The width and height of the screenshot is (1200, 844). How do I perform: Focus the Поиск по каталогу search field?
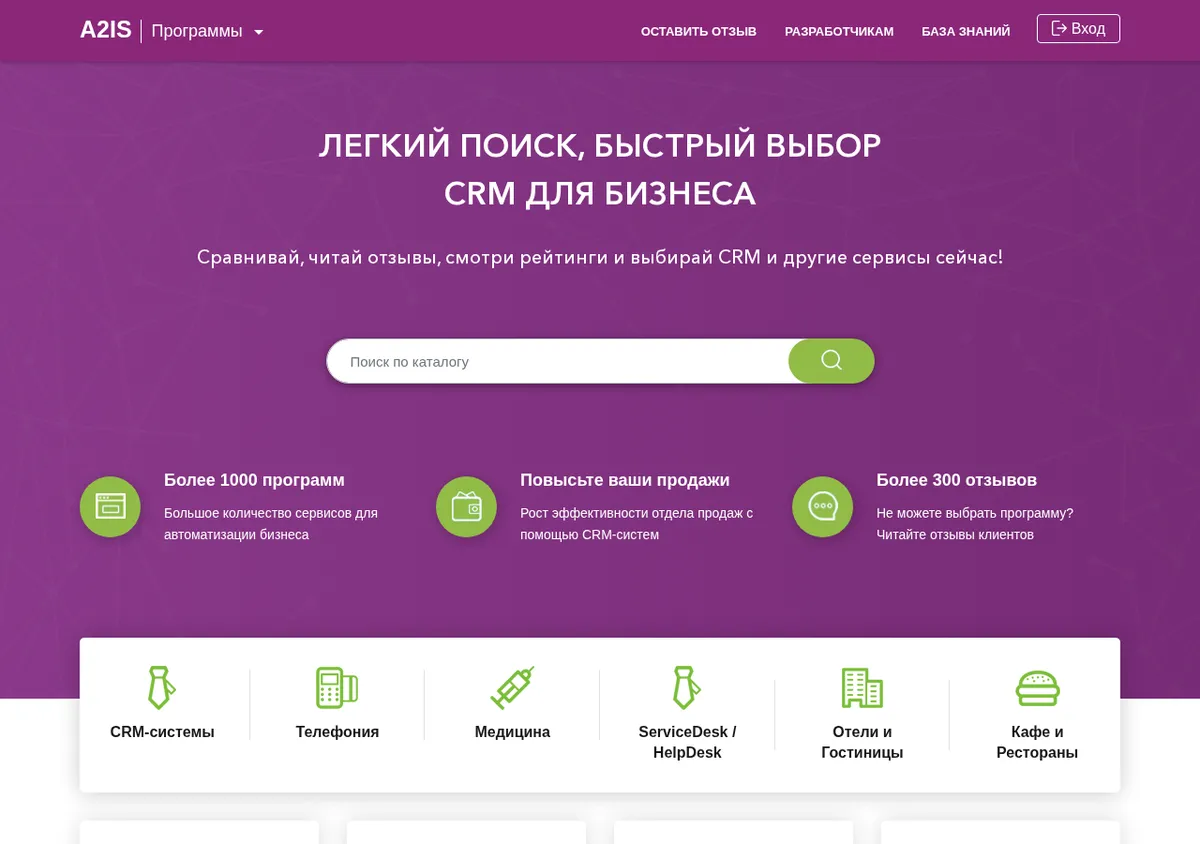click(x=558, y=361)
